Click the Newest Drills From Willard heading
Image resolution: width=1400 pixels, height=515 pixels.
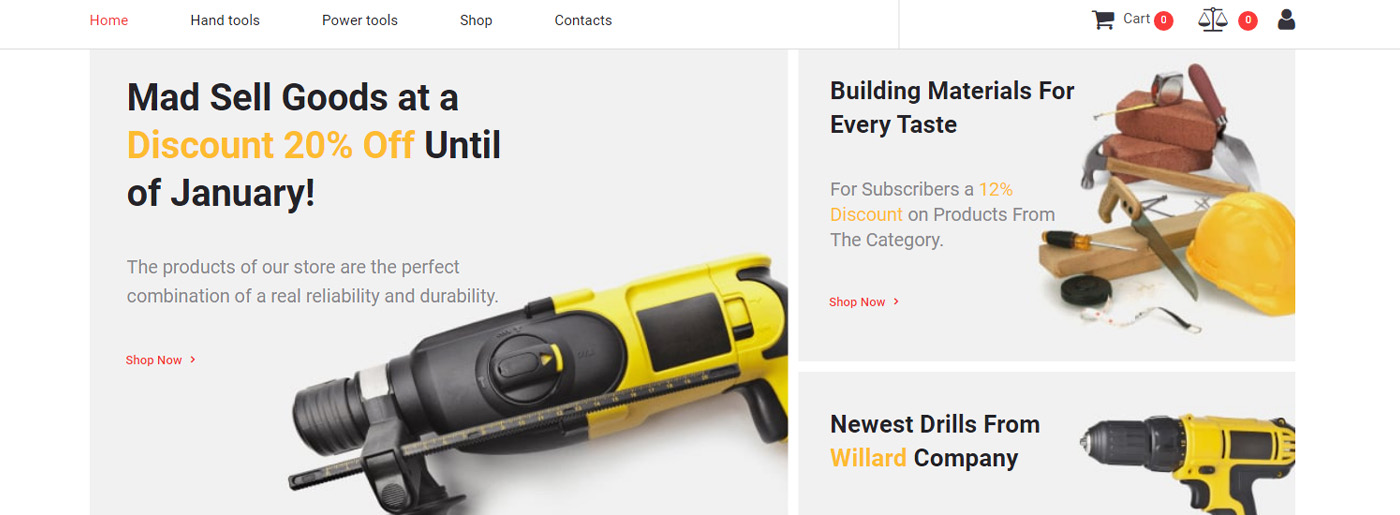(935, 441)
